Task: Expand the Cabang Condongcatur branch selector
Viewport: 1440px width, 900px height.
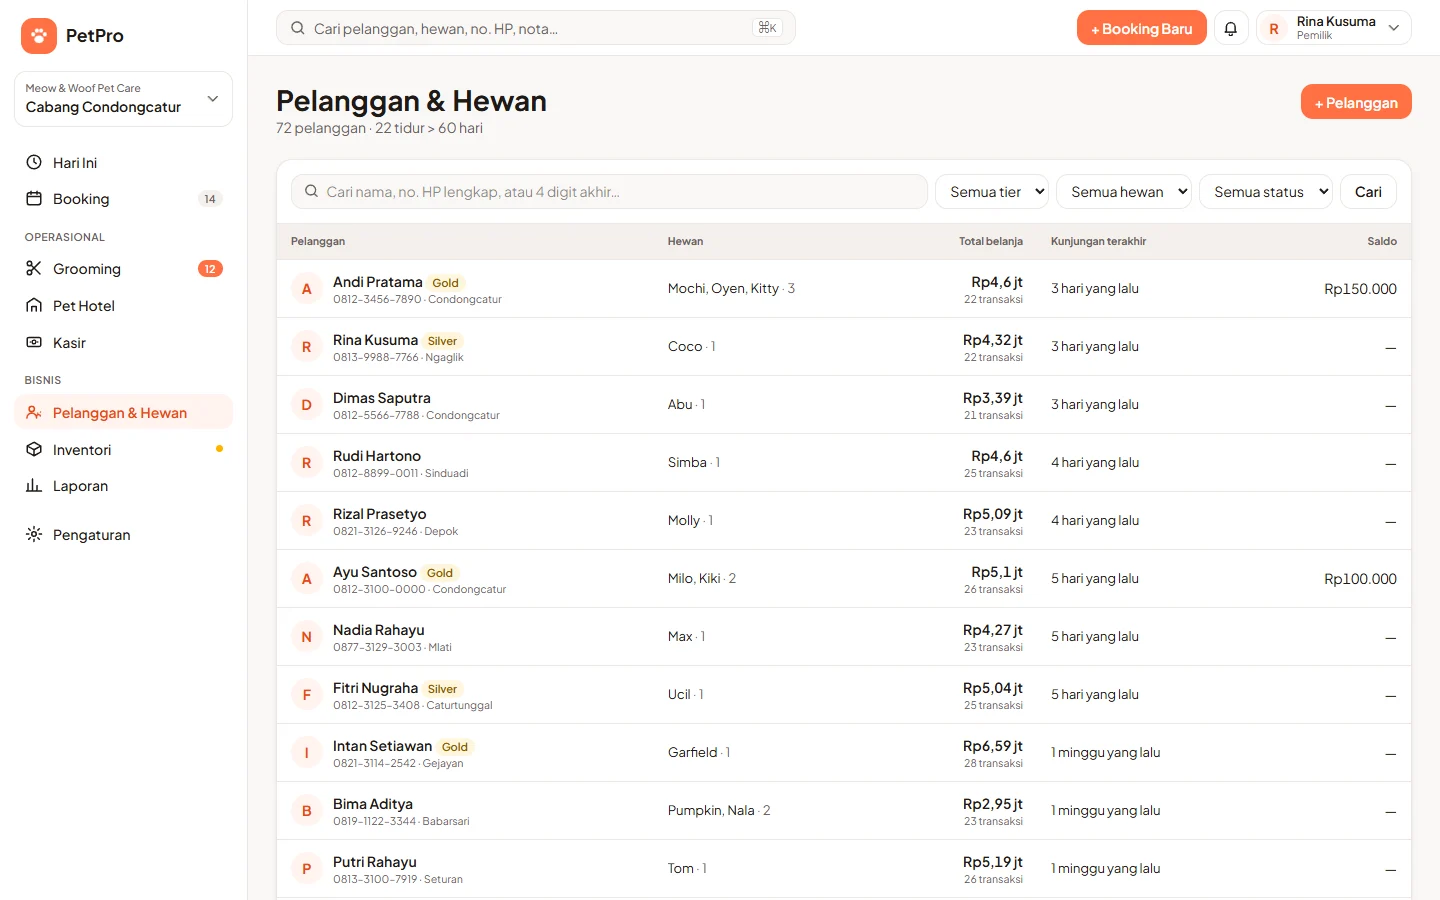Action: [123, 99]
